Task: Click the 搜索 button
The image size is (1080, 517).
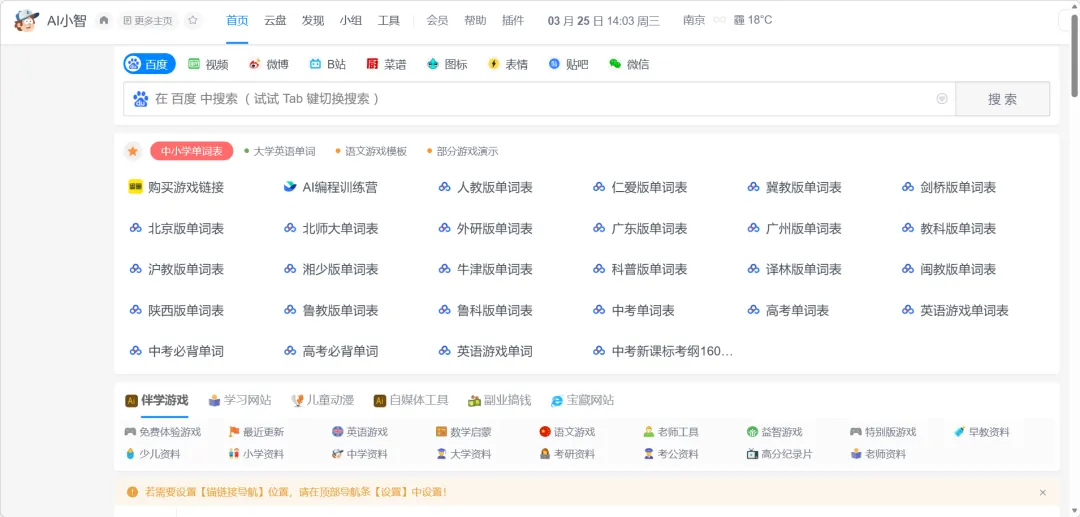Action: [x=1002, y=99]
